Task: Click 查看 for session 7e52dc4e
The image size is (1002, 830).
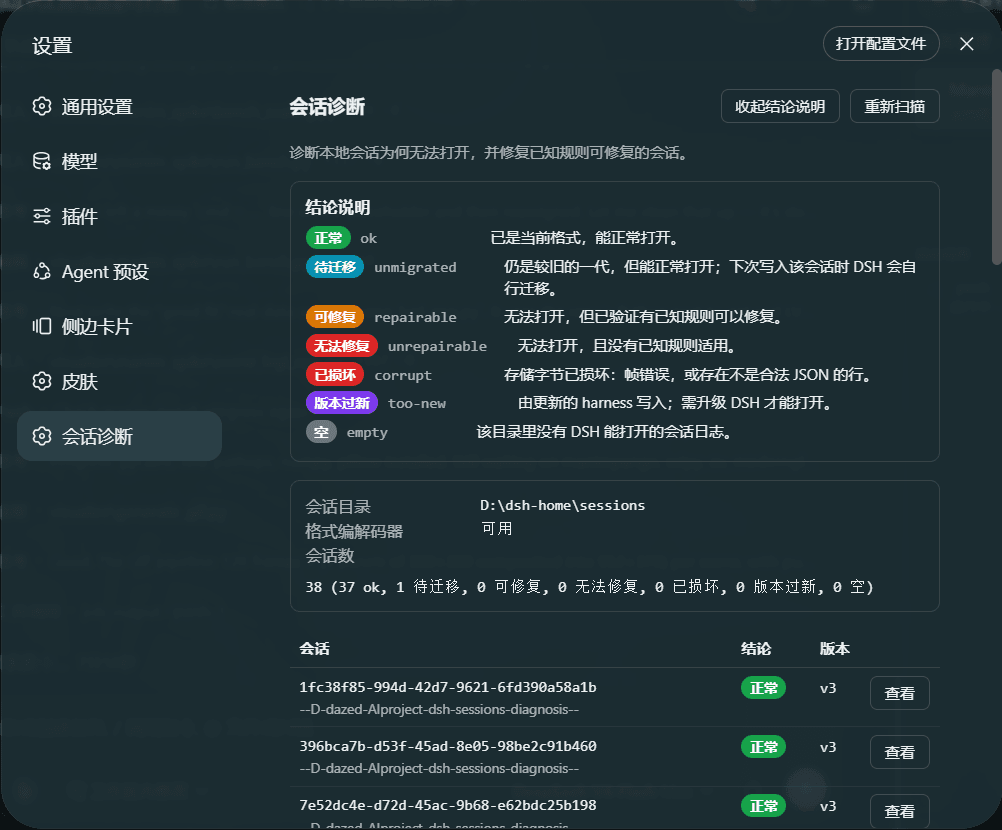Action: click(x=899, y=811)
